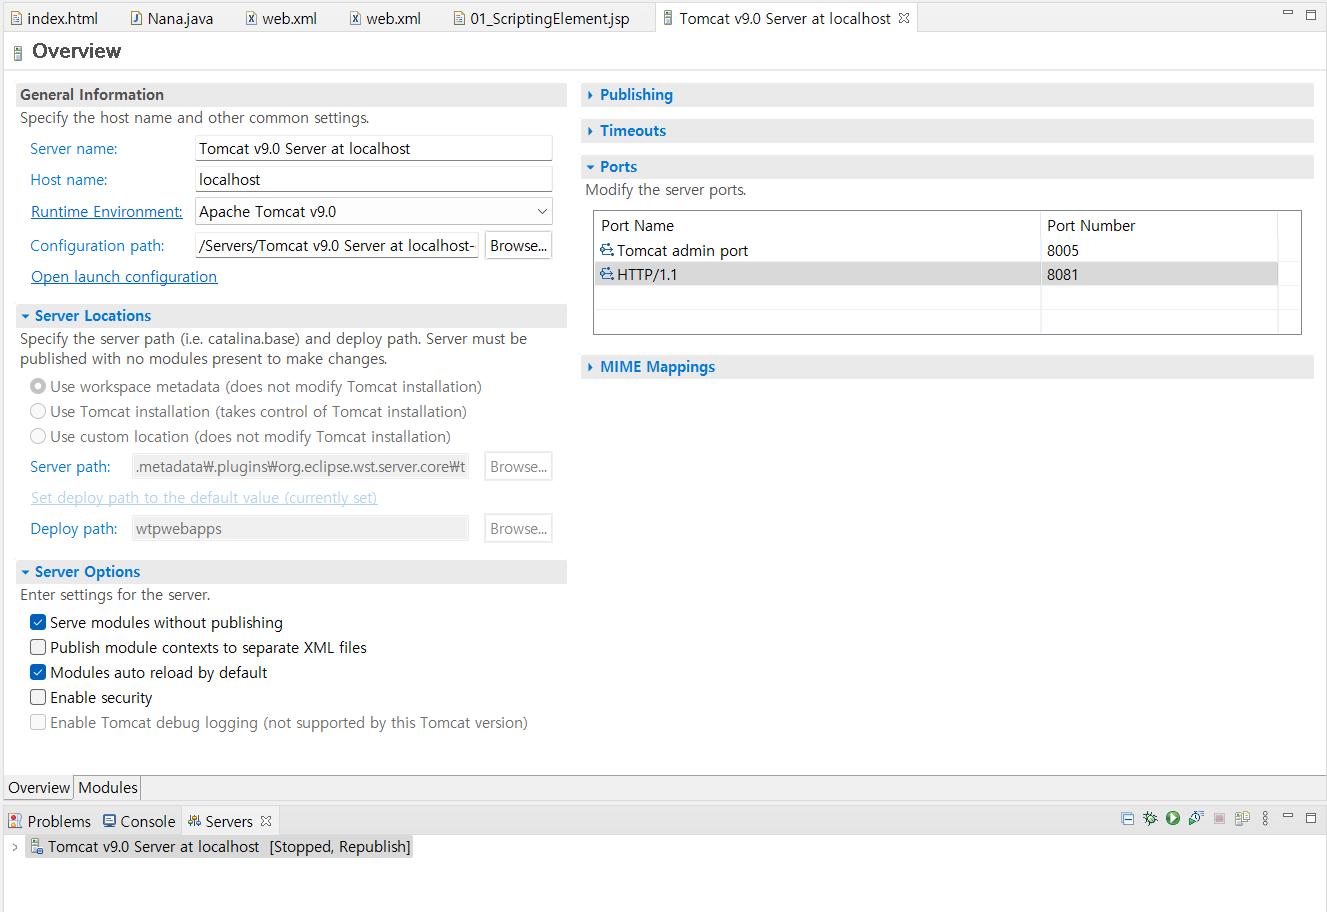1327x912 pixels.
Task: Click the 8081 port number cell
Action: (x=1159, y=274)
